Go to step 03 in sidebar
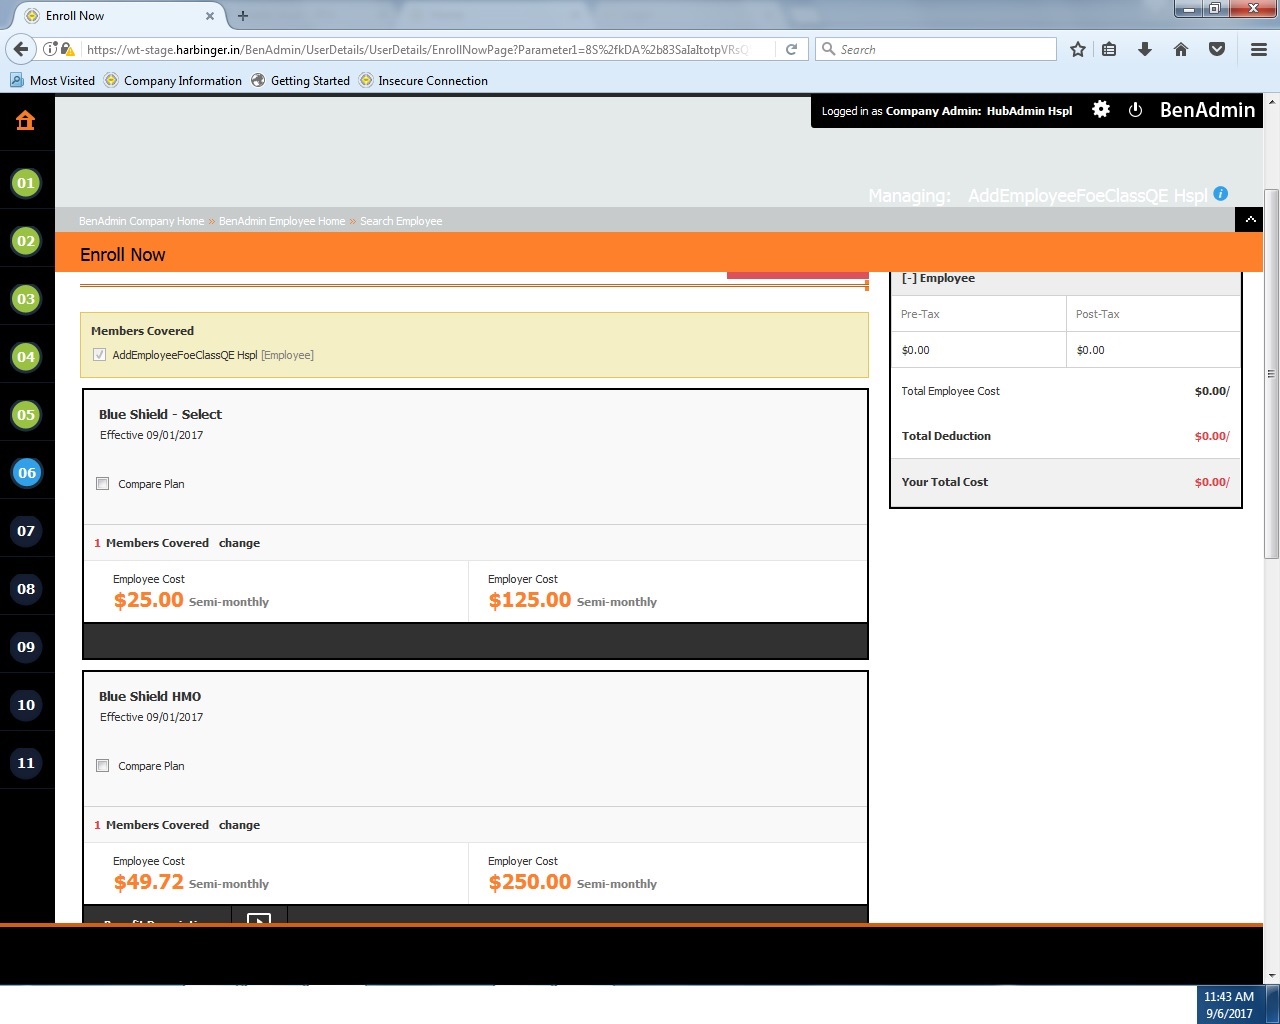 coord(26,299)
